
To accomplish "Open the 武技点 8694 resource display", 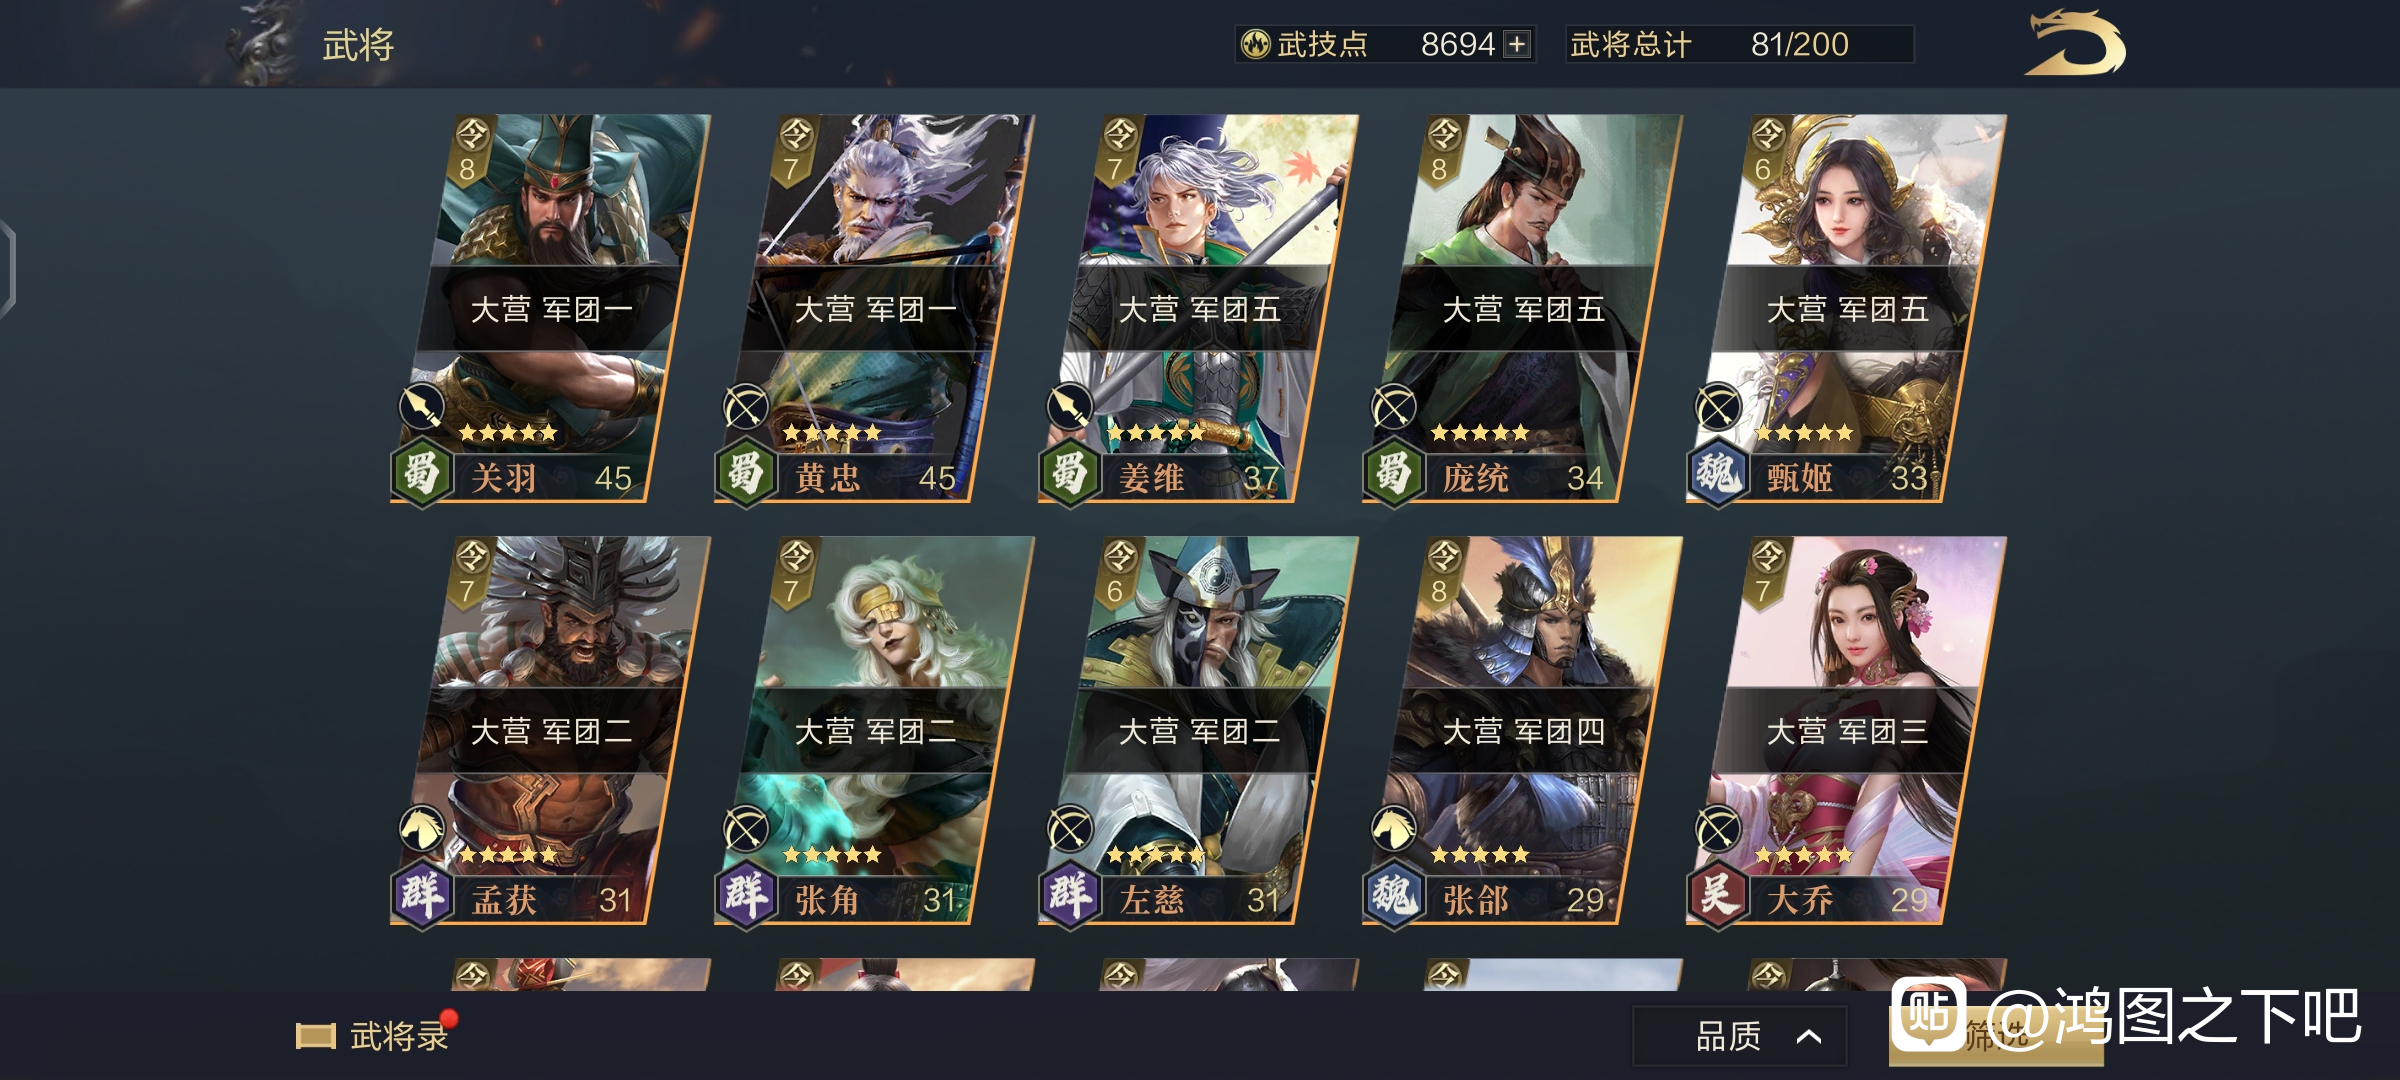I will coord(1385,44).
